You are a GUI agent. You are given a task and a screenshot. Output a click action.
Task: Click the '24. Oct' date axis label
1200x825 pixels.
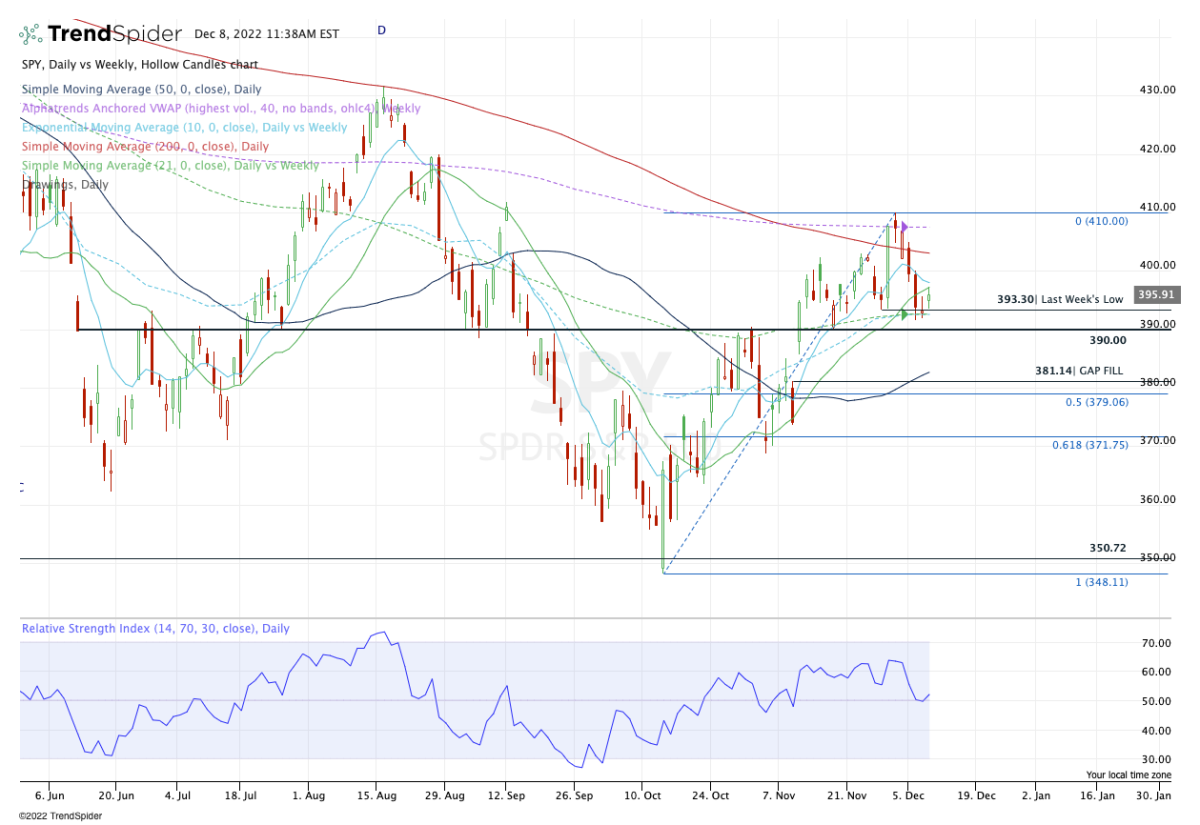coord(710,797)
